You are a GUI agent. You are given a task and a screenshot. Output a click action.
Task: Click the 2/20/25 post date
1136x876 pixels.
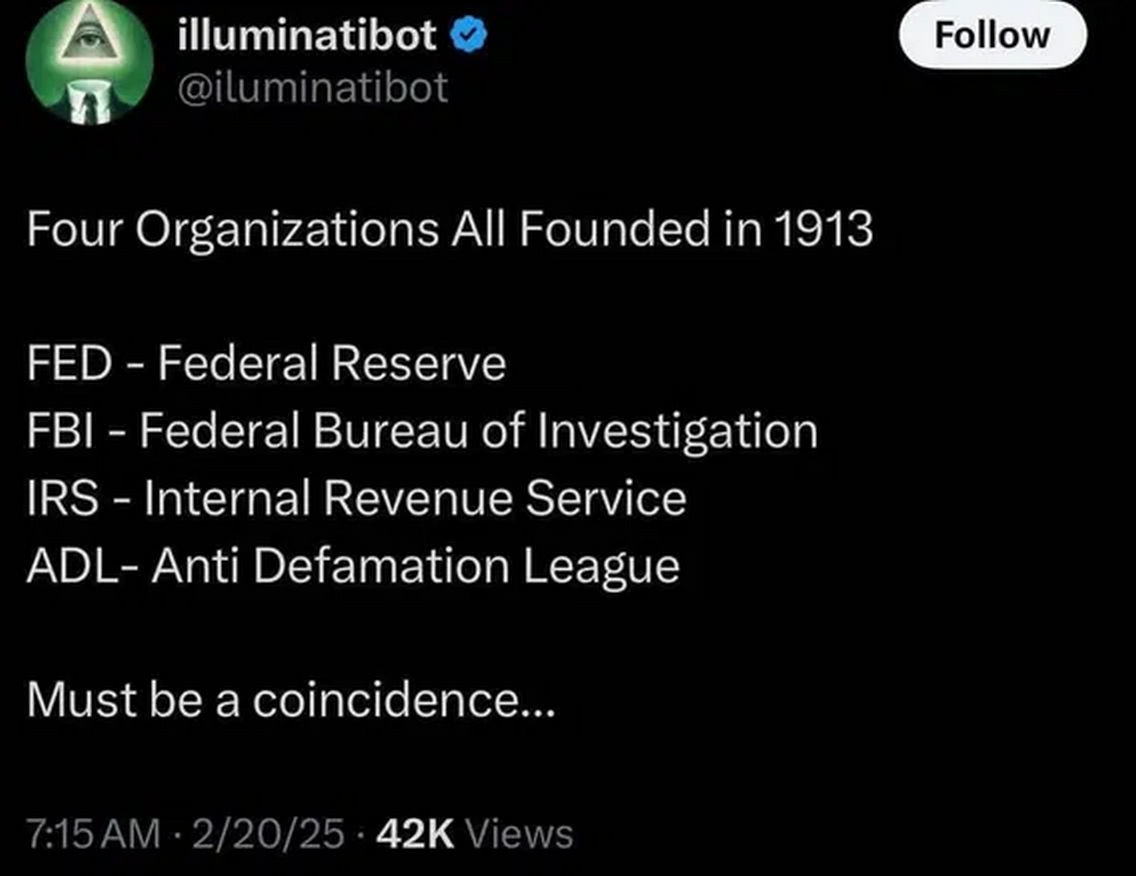tap(268, 834)
